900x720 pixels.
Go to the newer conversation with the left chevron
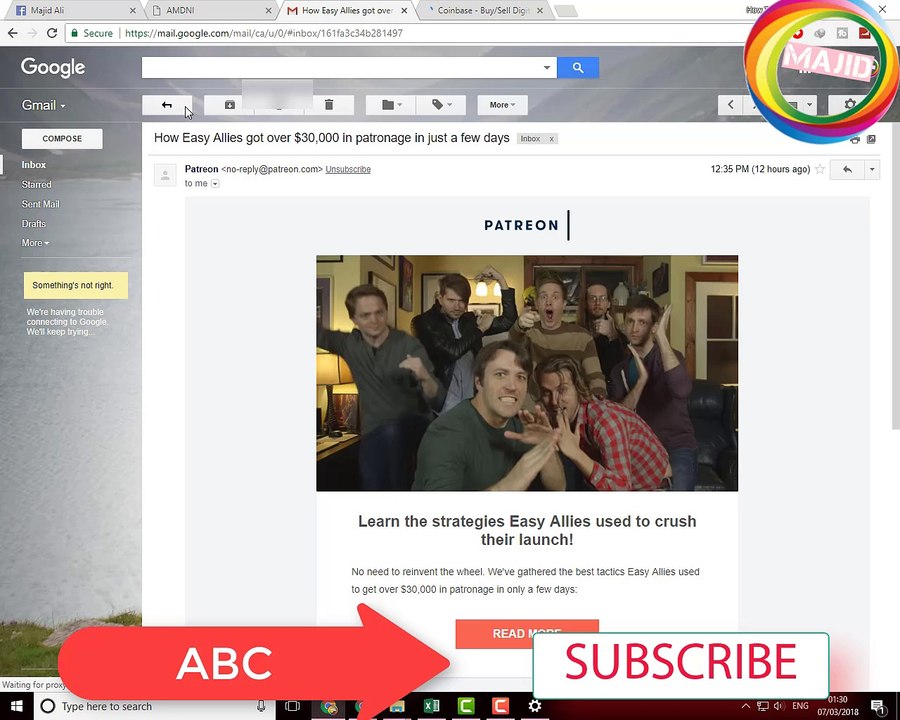[730, 105]
